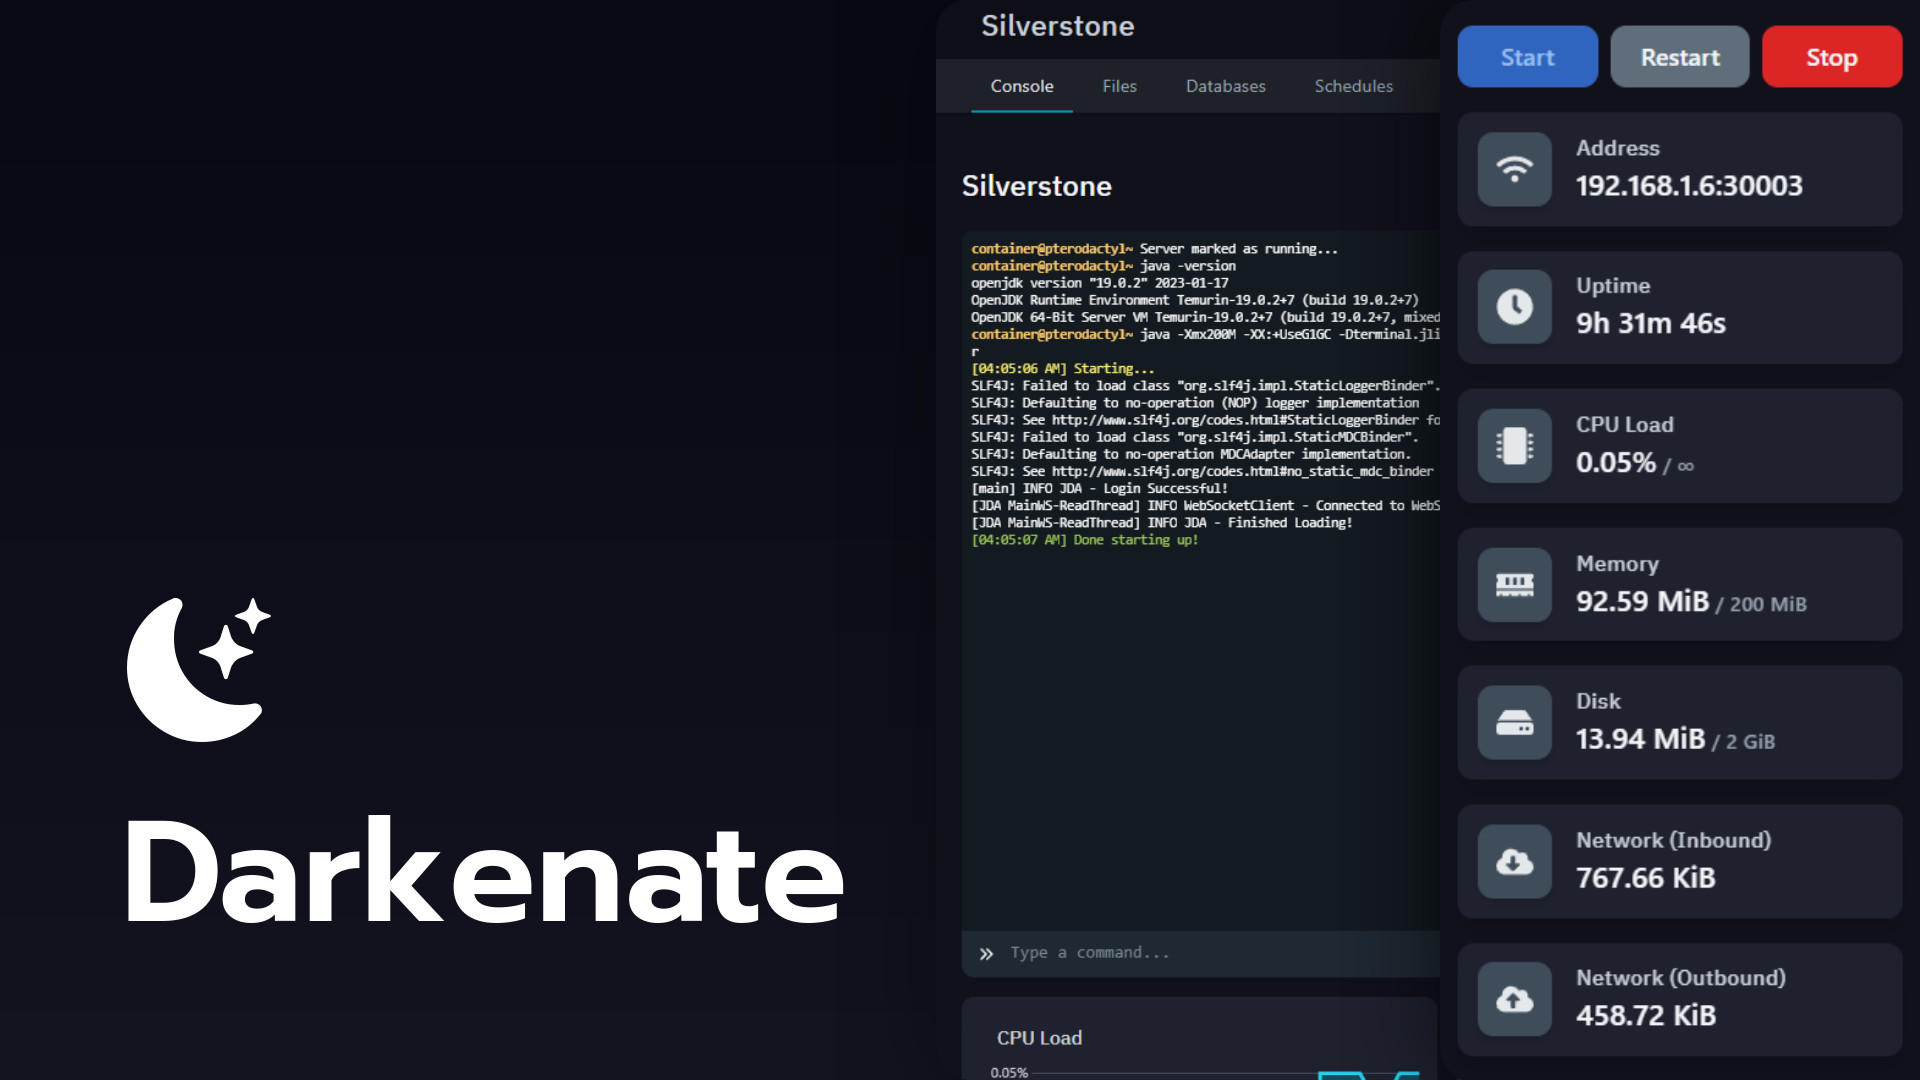Open the Console tab
The image size is (1920, 1080).
point(1021,86)
